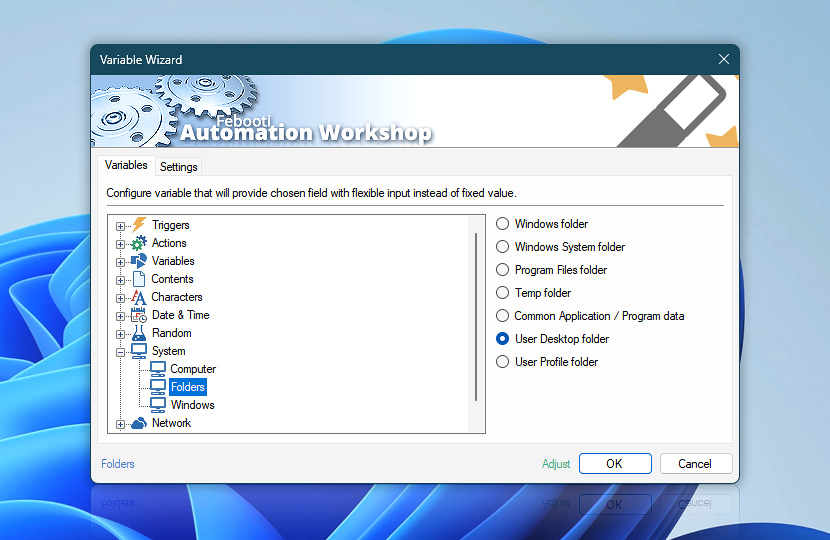Viewport: 830px width, 540px height.
Task: Expand the Actions tree node
Action: [x=120, y=245]
